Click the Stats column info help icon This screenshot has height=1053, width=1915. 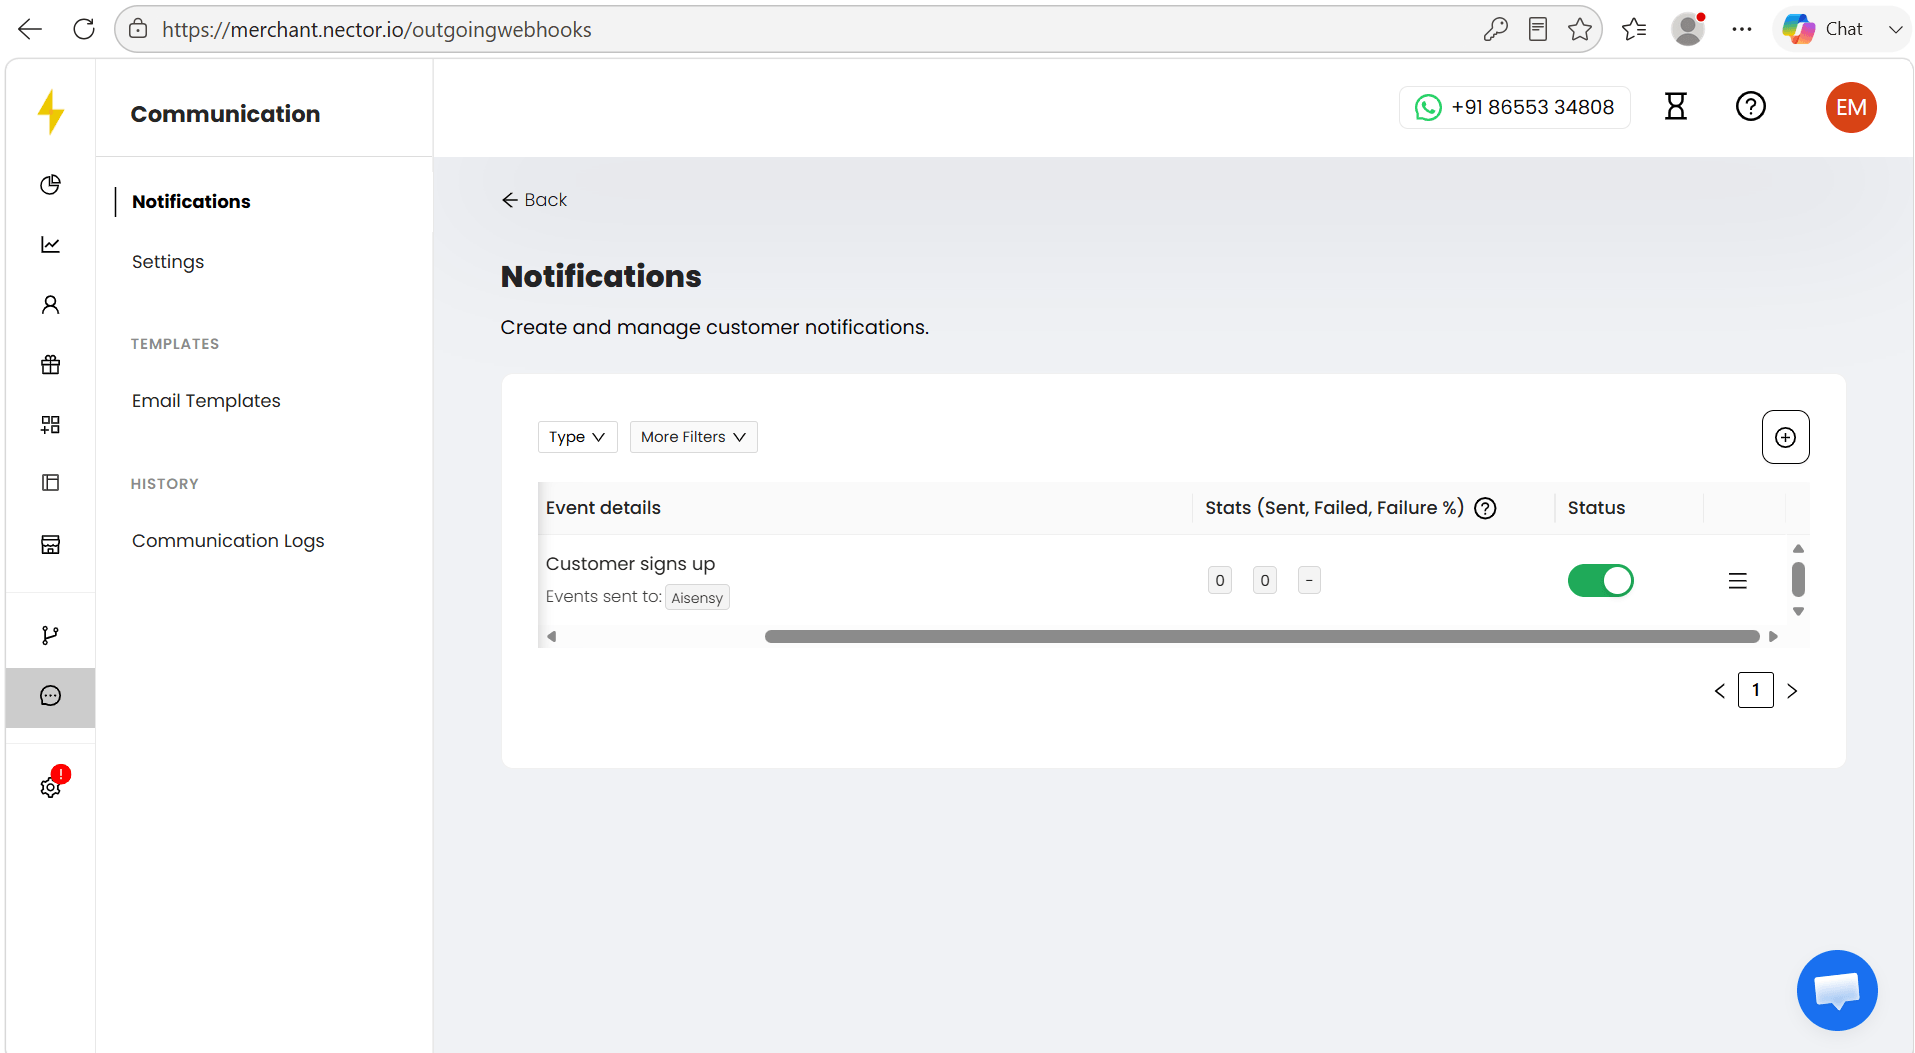point(1486,508)
